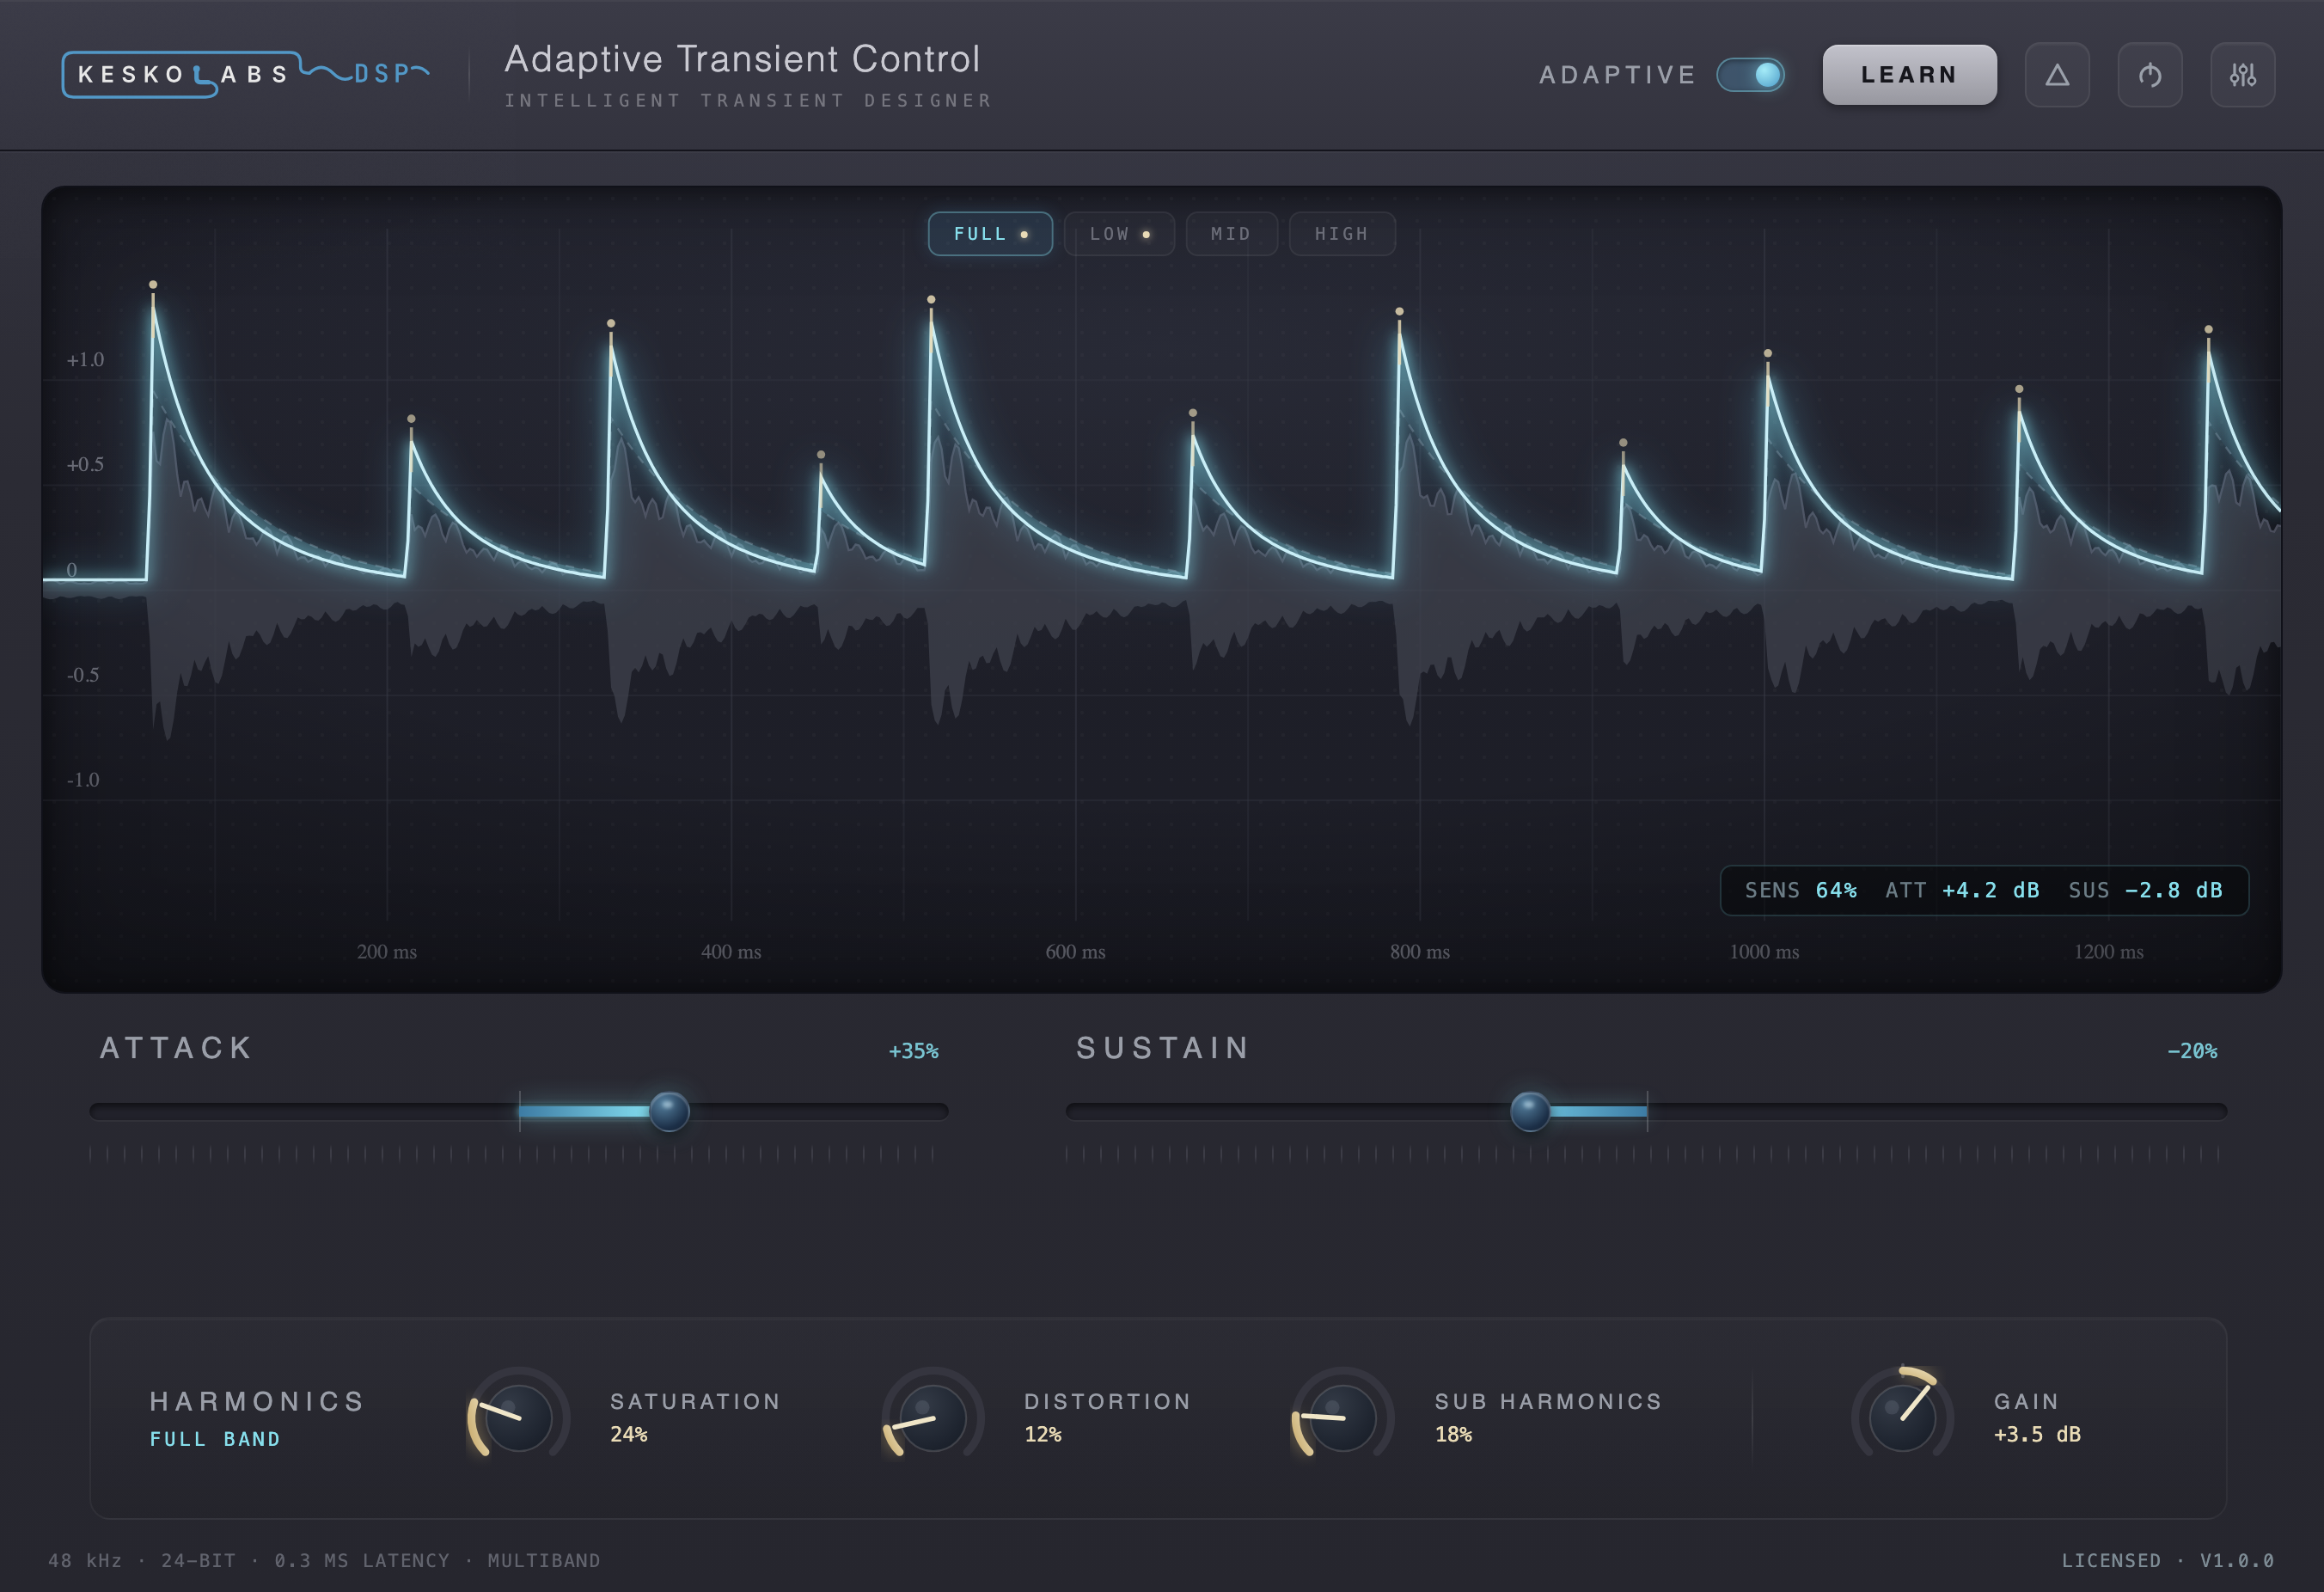Click the Saturation knob
The height and width of the screenshot is (1592, 2324).
518,1418
